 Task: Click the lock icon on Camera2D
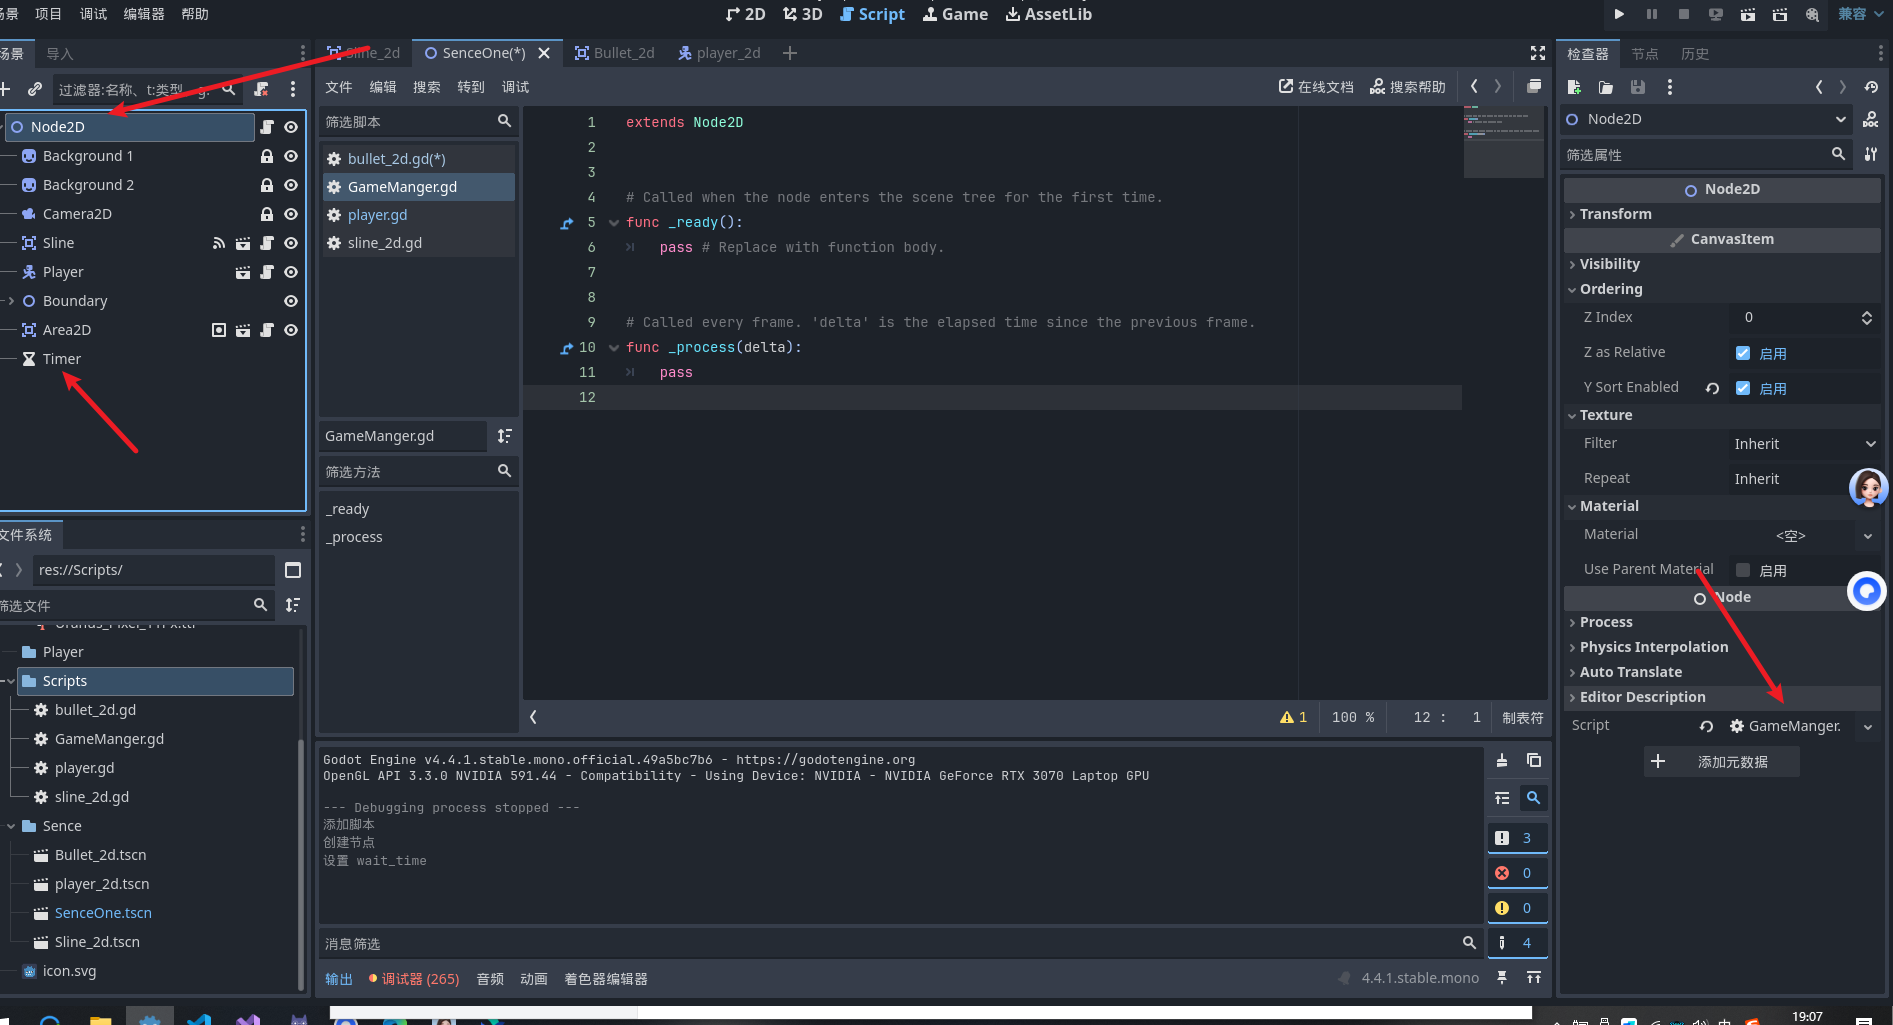tap(267, 214)
